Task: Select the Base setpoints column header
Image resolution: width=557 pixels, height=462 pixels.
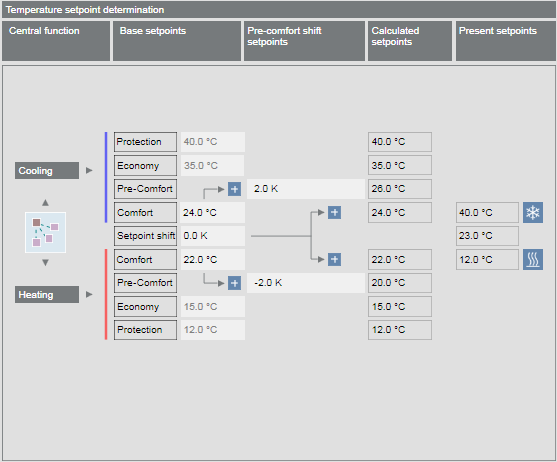Action: point(177,41)
